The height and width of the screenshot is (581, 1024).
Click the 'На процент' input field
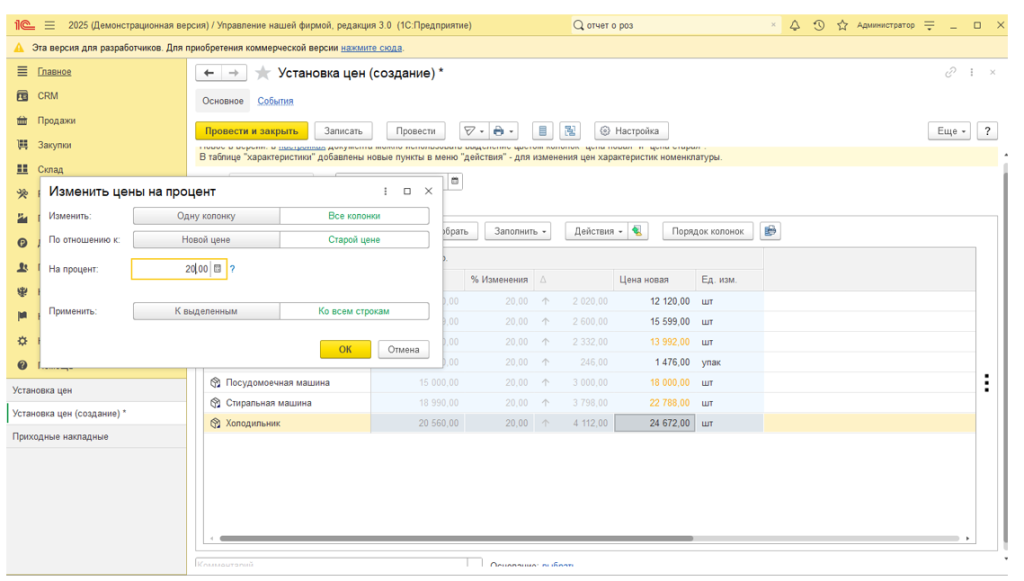coord(170,269)
